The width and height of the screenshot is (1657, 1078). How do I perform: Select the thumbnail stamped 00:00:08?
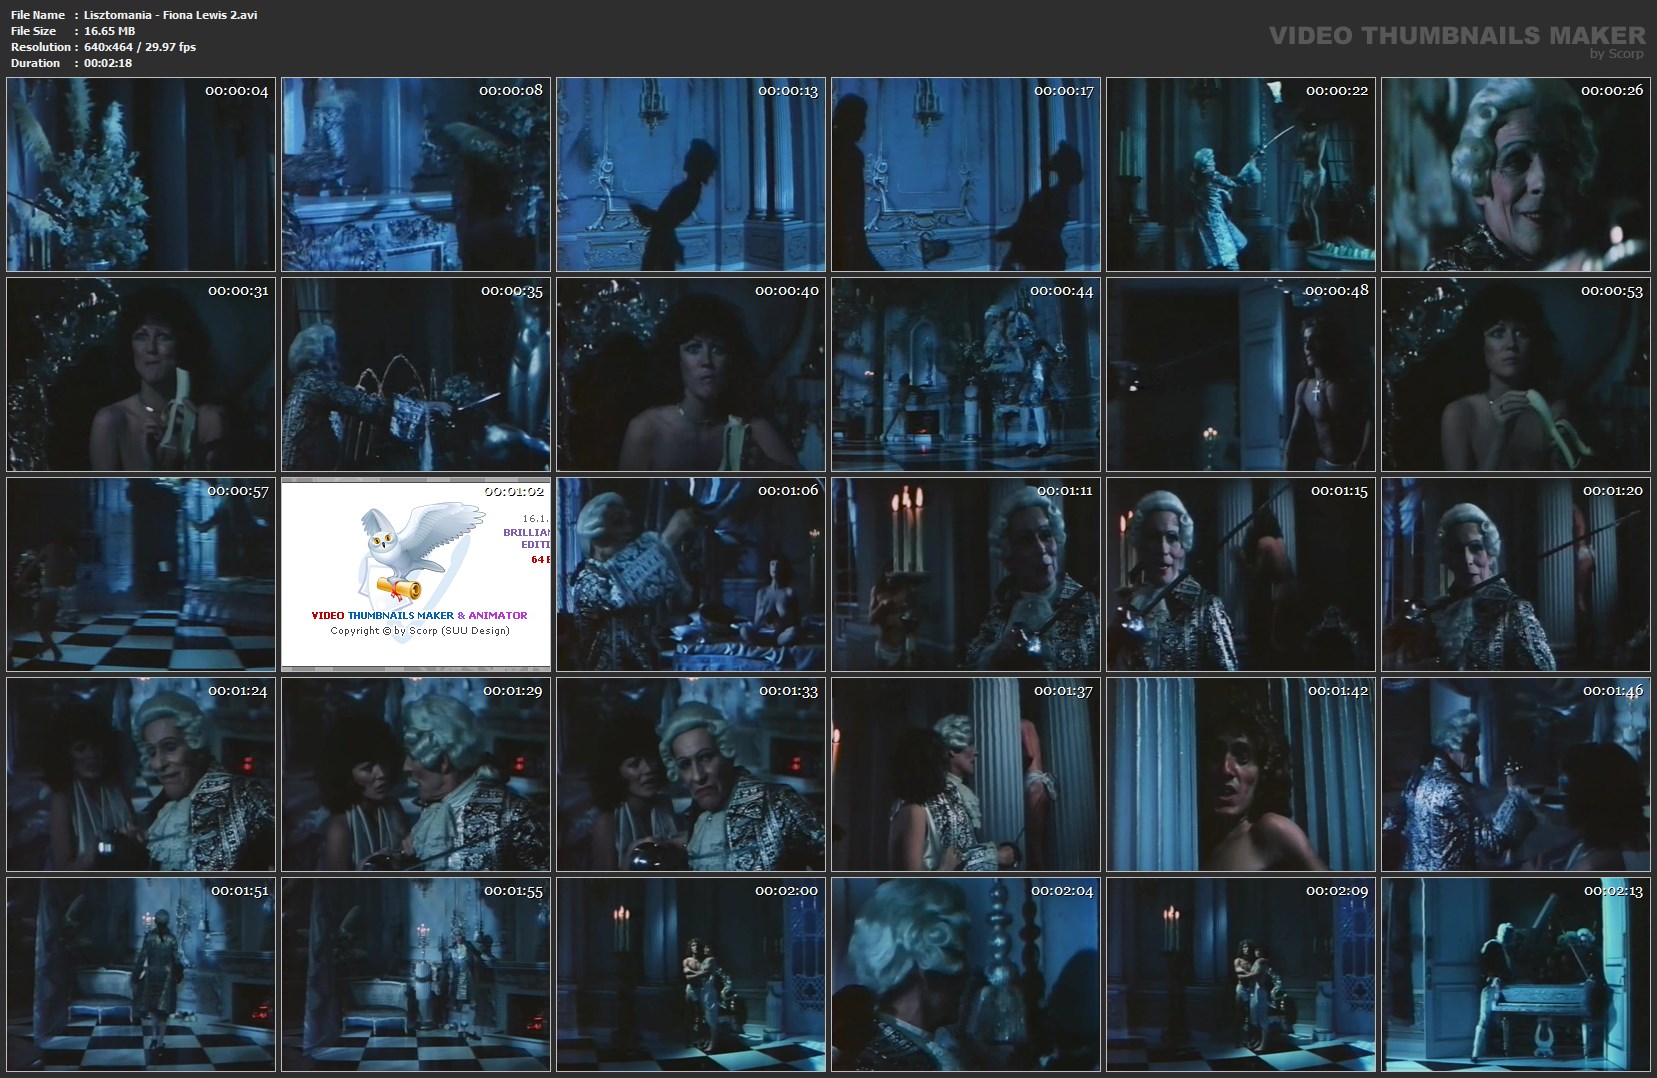point(416,175)
